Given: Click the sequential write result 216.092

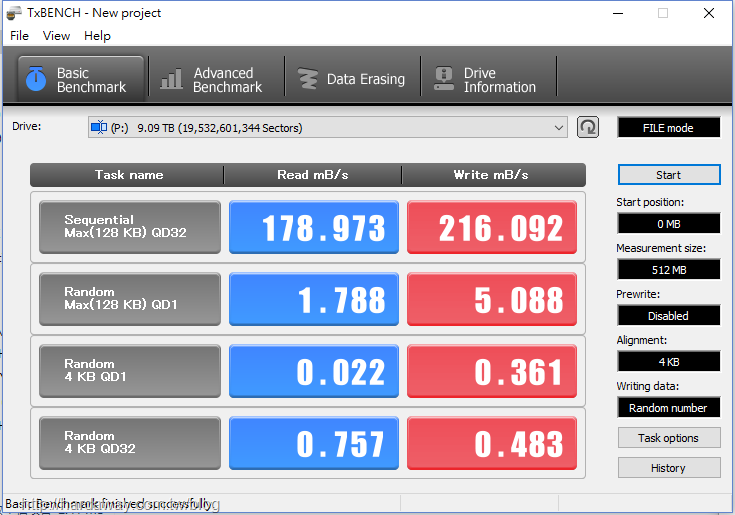Looking at the screenshot, I should point(492,227).
